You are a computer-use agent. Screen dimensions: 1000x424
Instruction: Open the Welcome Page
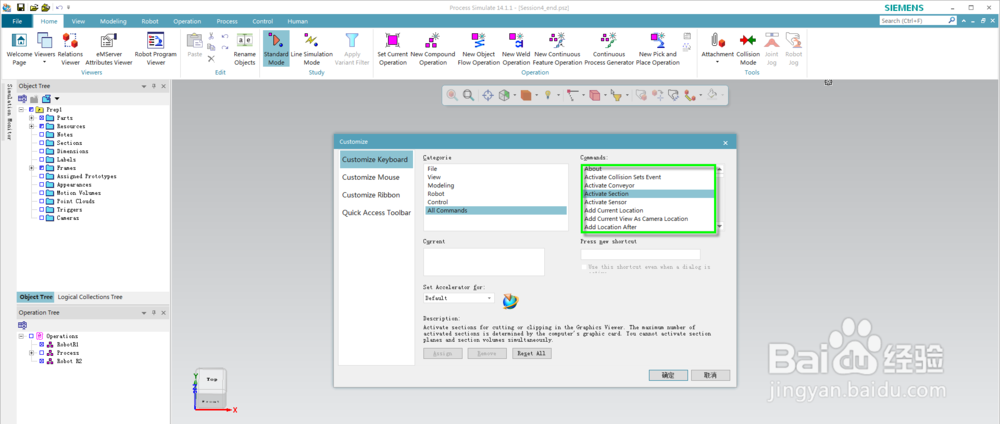click(19, 49)
